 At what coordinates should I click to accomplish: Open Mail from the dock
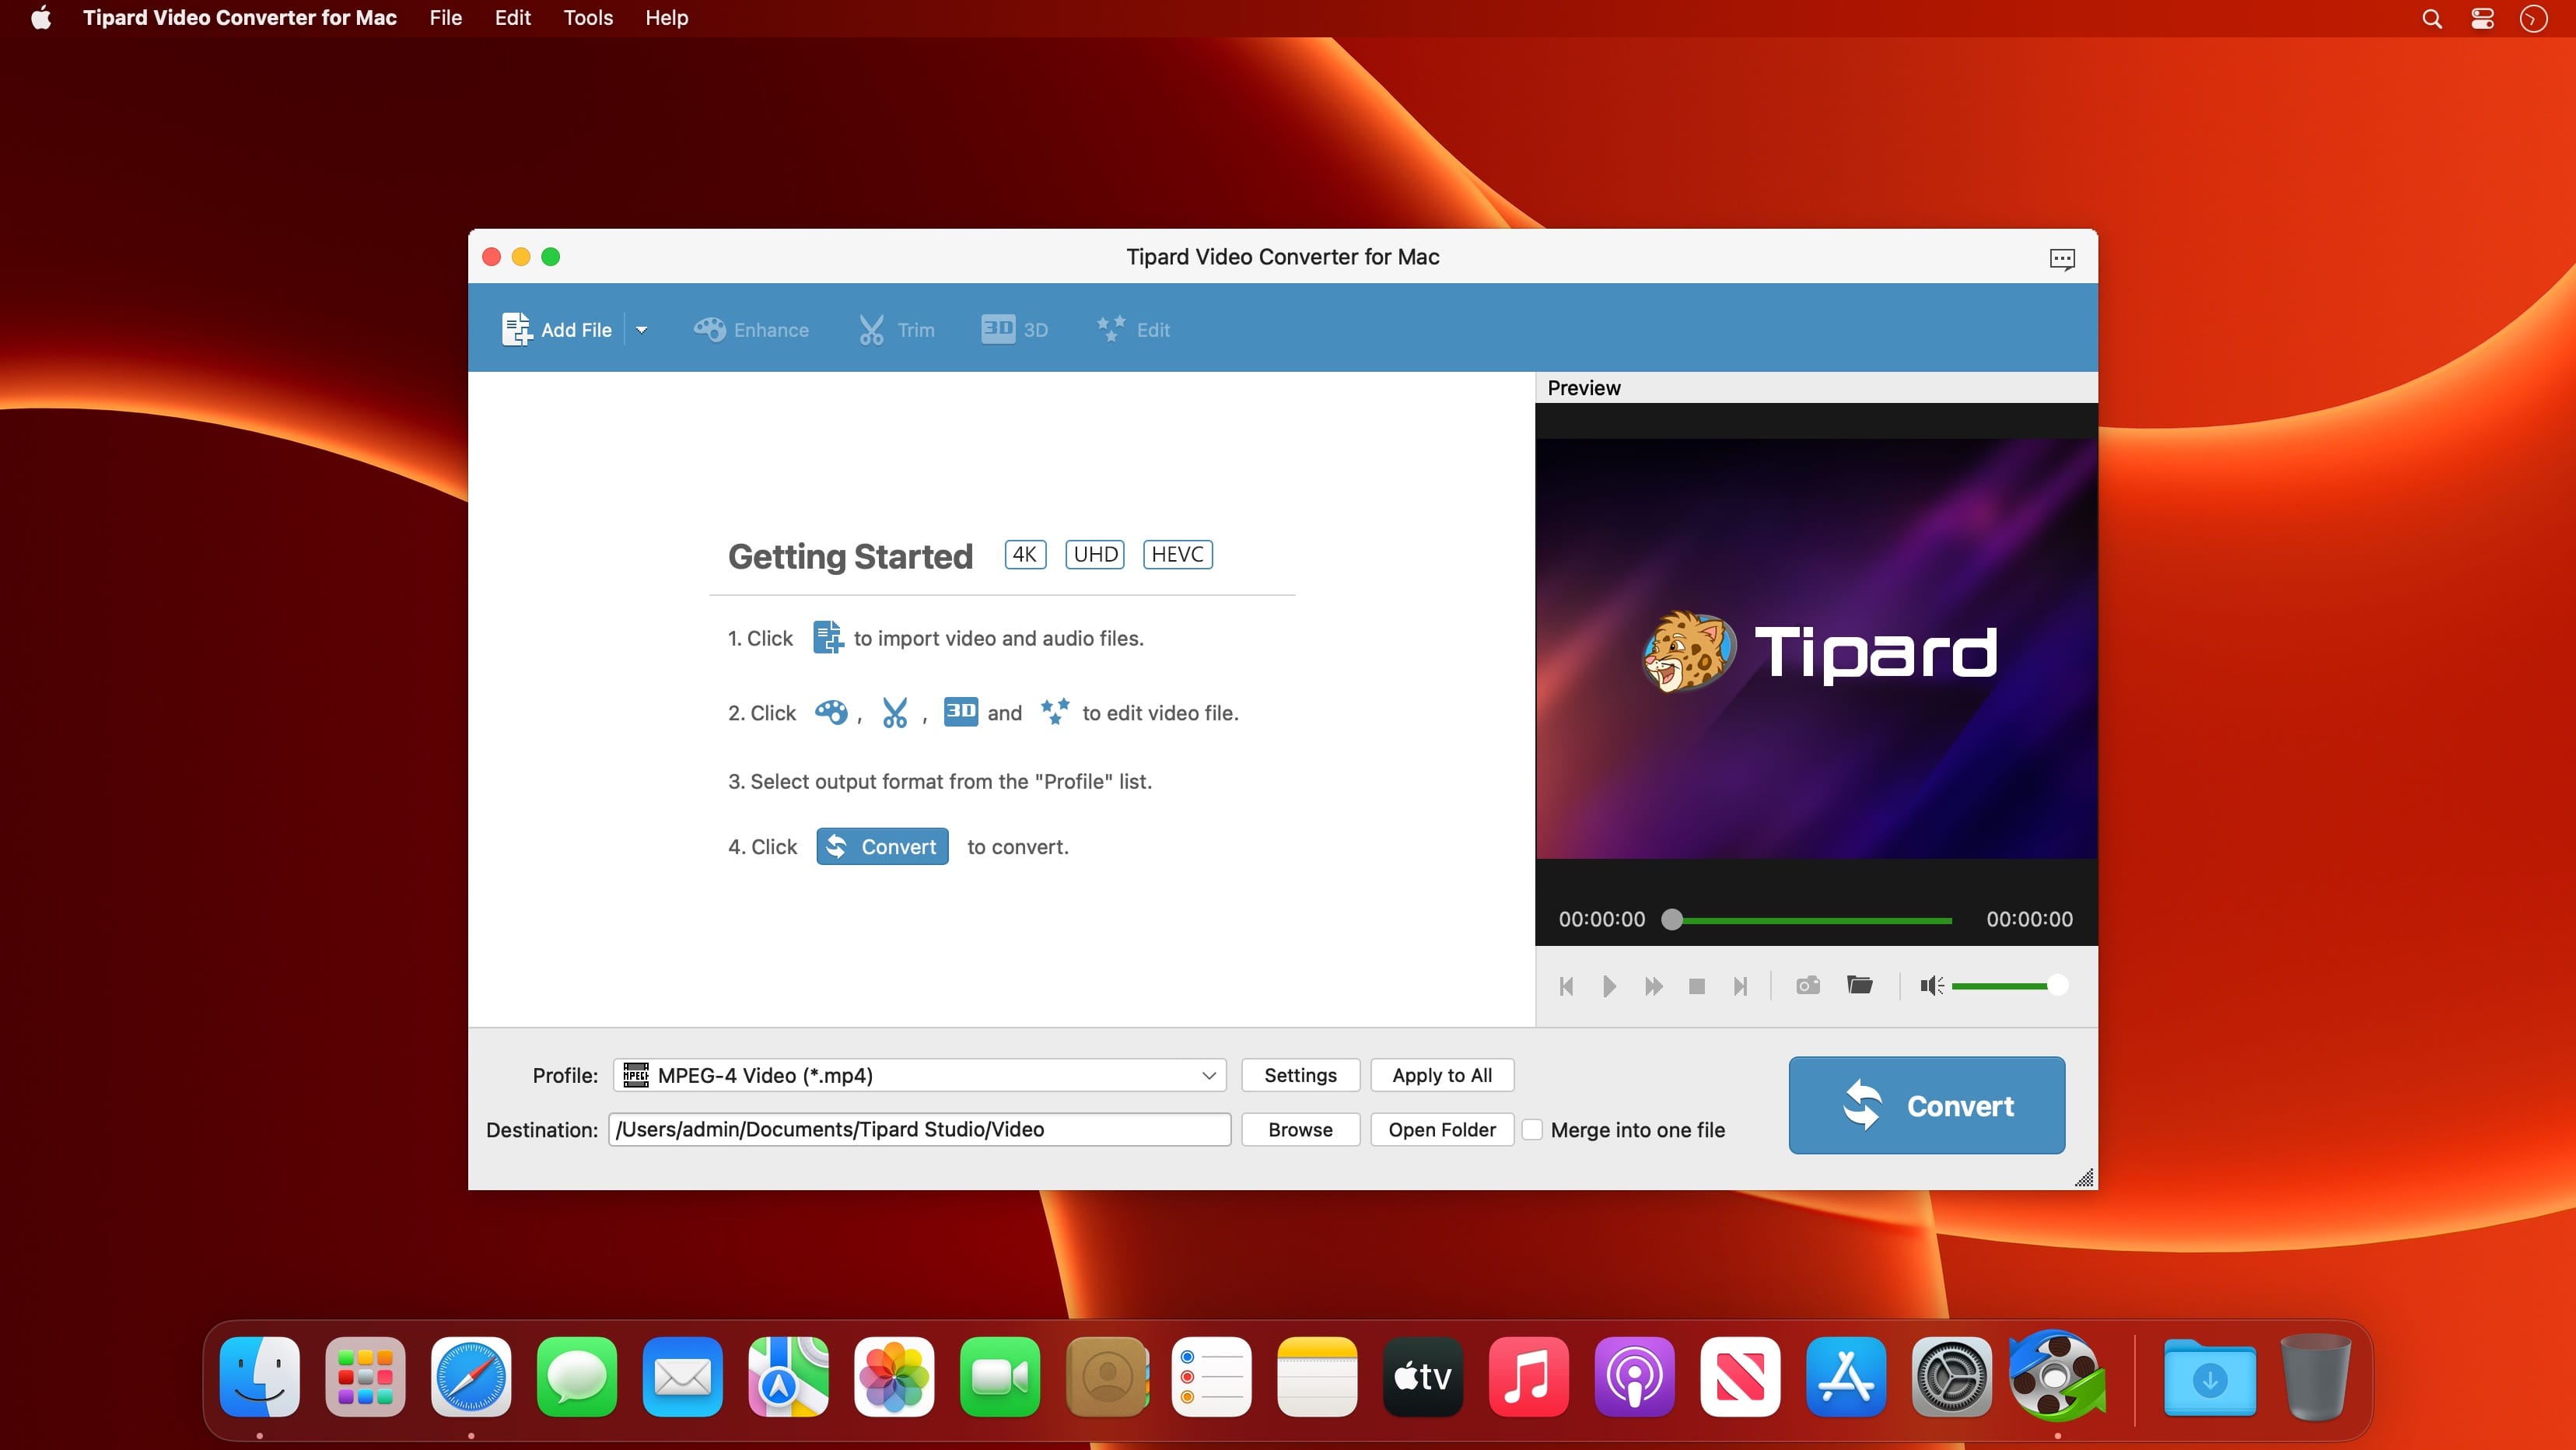[x=682, y=1376]
